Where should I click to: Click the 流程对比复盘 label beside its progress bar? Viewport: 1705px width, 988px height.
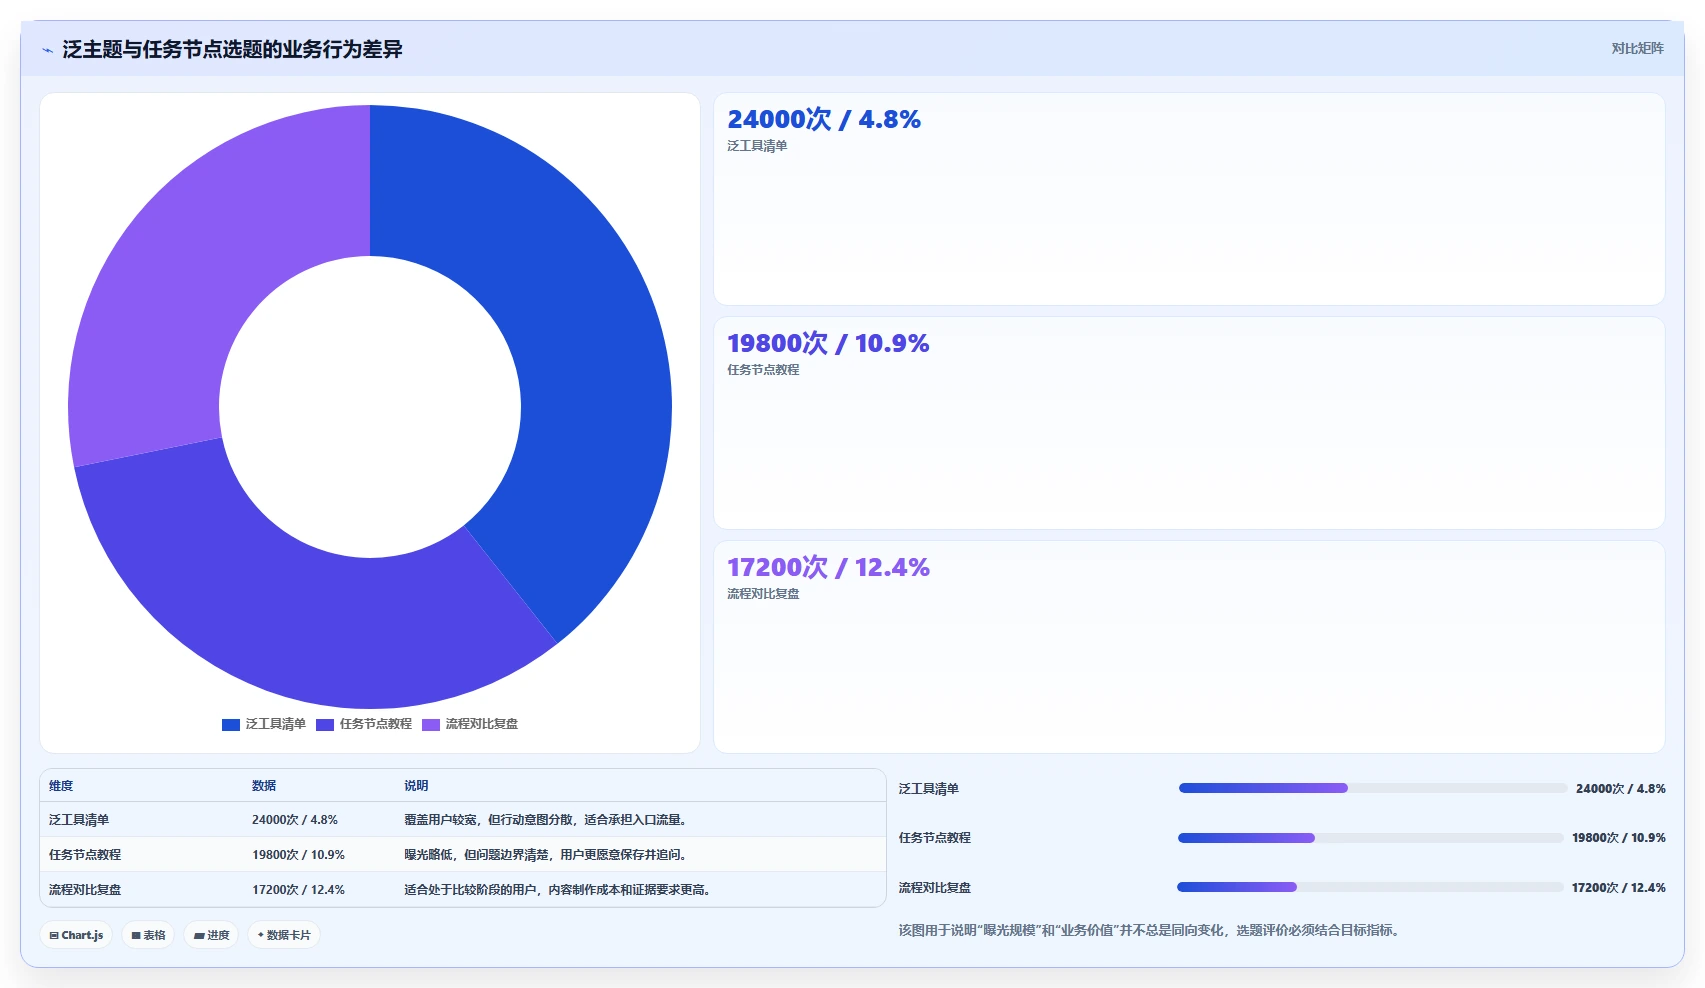pyautogui.click(x=934, y=888)
